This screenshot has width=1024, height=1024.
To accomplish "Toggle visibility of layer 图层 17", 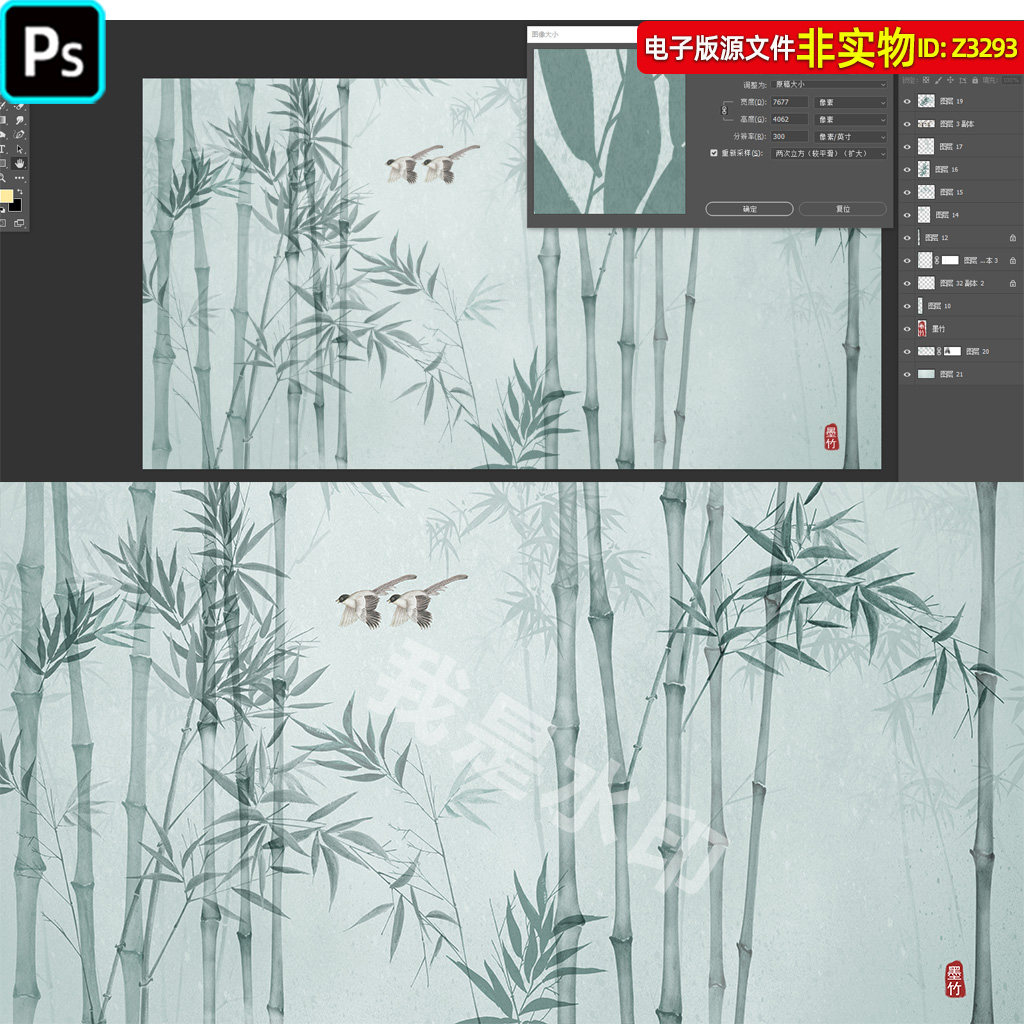I will [906, 147].
